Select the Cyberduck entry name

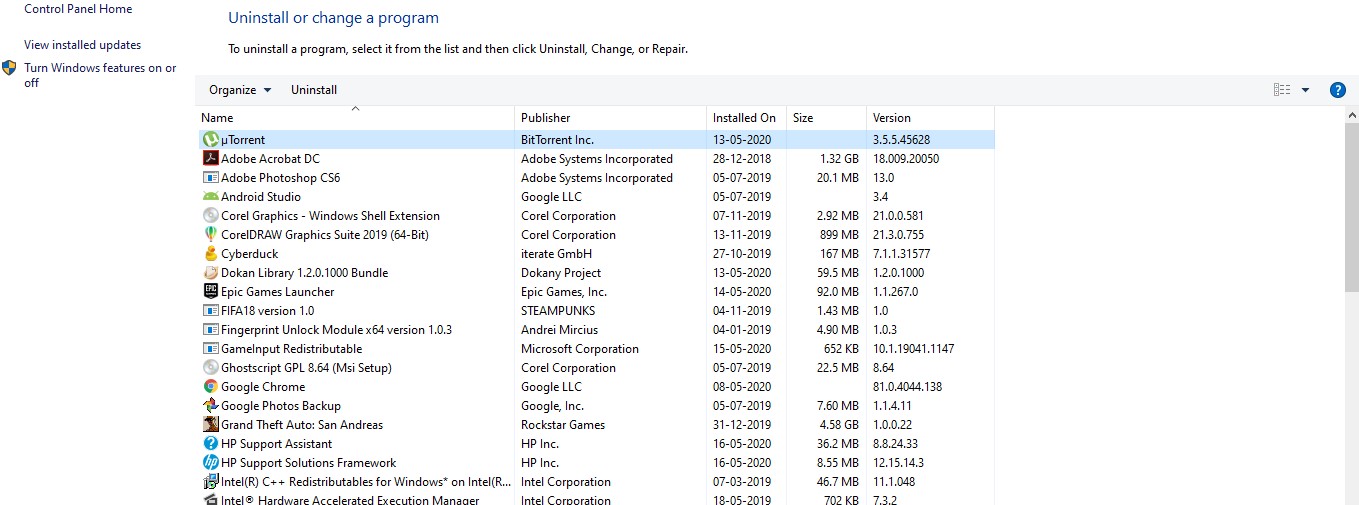coord(250,254)
